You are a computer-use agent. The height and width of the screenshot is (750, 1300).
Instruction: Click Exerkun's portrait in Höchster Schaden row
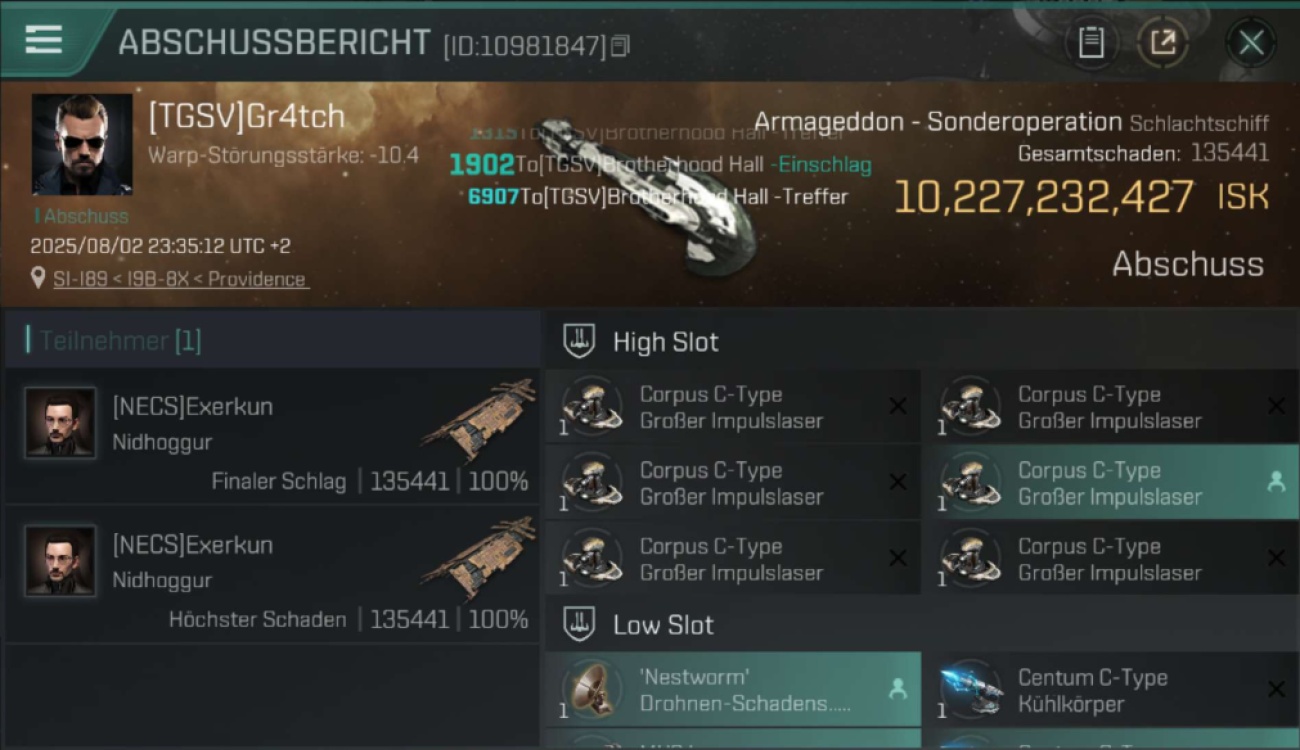pyautogui.click(x=60, y=561)
